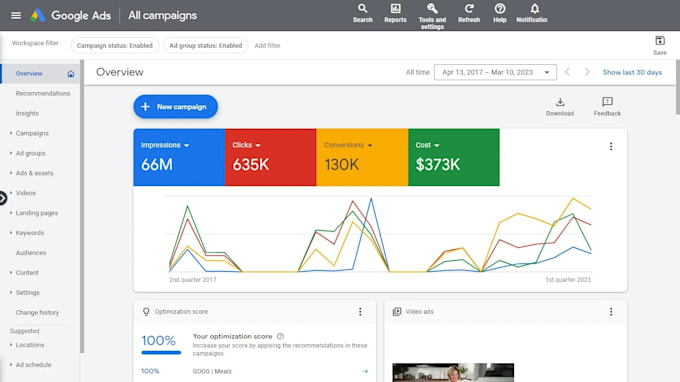Click the sidebar vertical scrollbar
Screen dimensions: 680x382
point(82,206)
